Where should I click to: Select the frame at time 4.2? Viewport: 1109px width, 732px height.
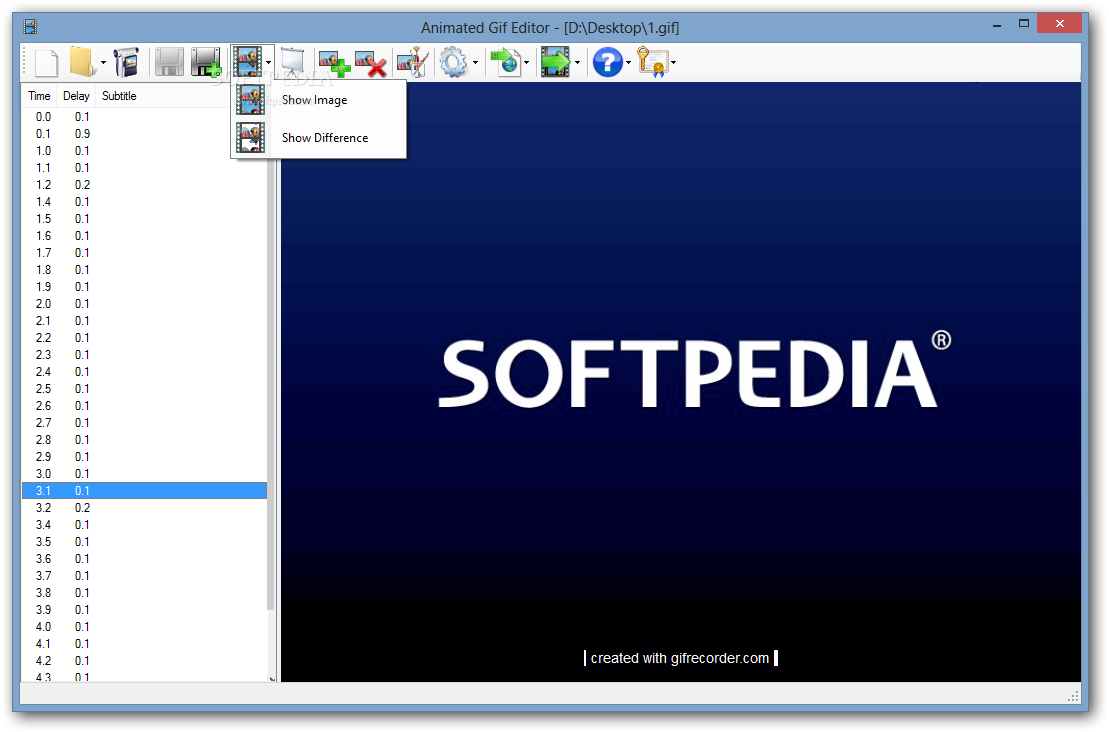(x=144, y=660)
